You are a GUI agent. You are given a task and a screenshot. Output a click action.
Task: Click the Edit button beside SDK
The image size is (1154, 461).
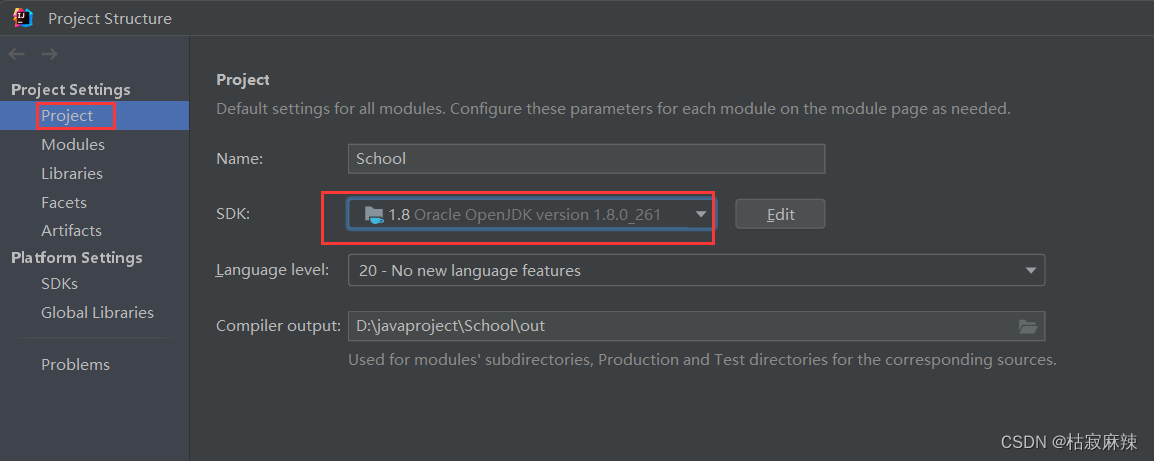click(780, 214)
